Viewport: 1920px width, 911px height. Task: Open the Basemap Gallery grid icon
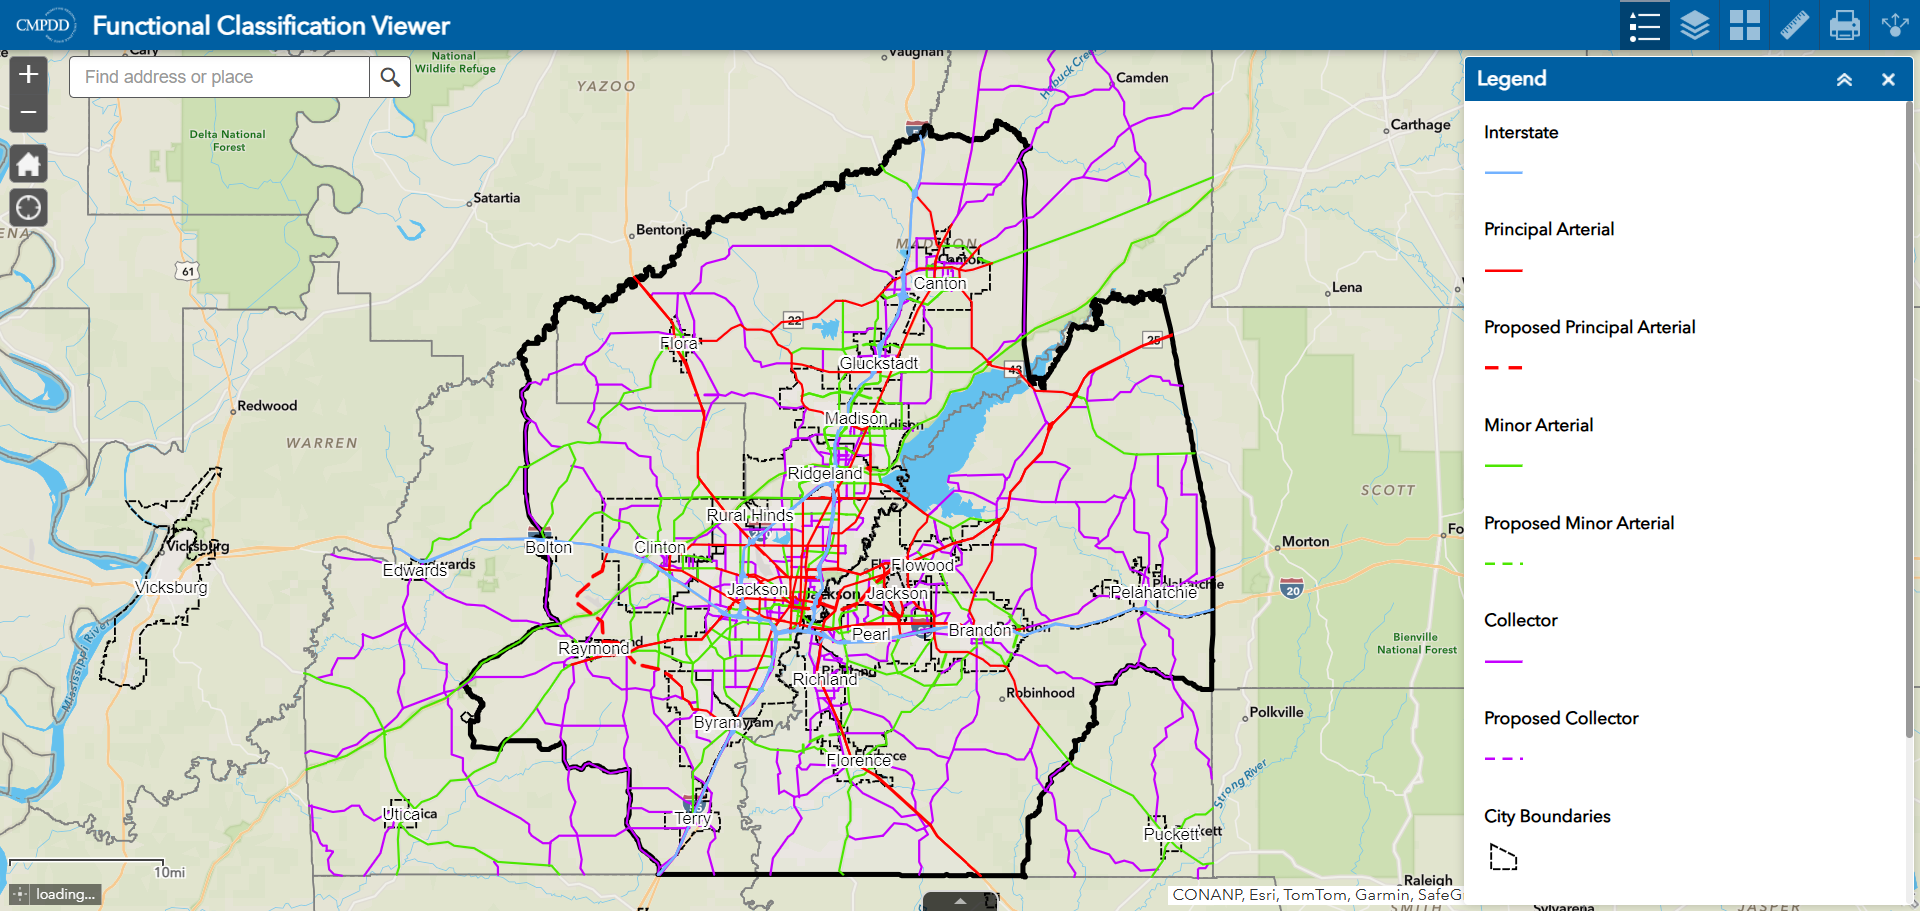(1744, 25)
